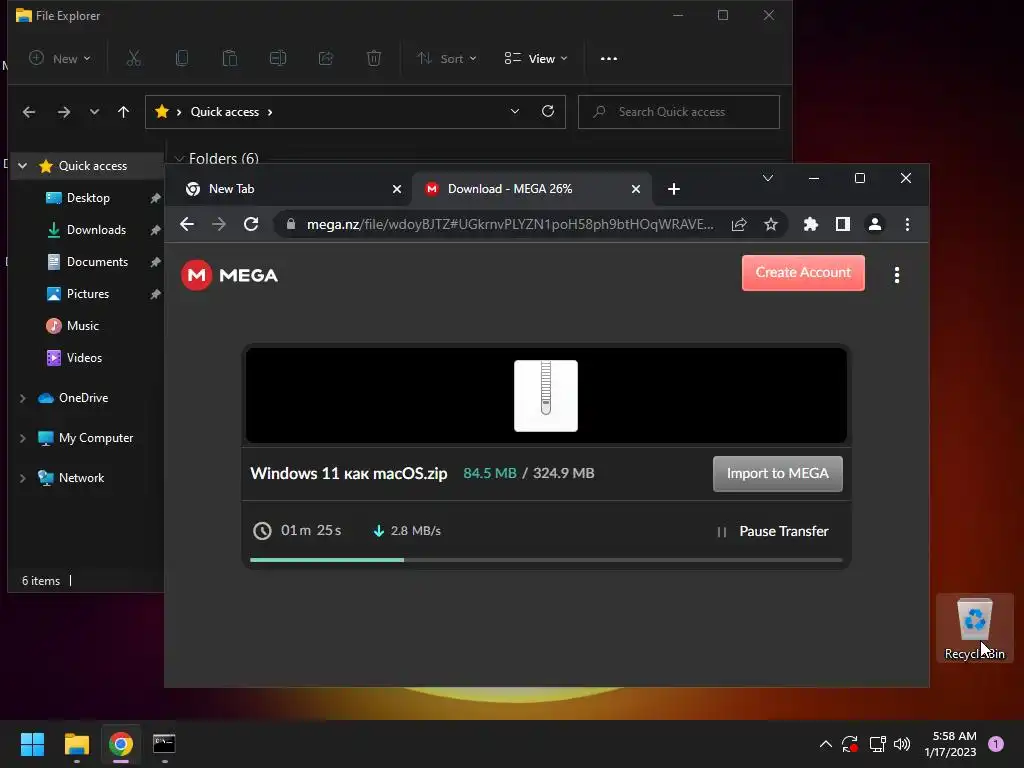Open recent locations dropdown arrow
Image resolution: width=1024 pixels, height=768 pixels.
(94, 112)
